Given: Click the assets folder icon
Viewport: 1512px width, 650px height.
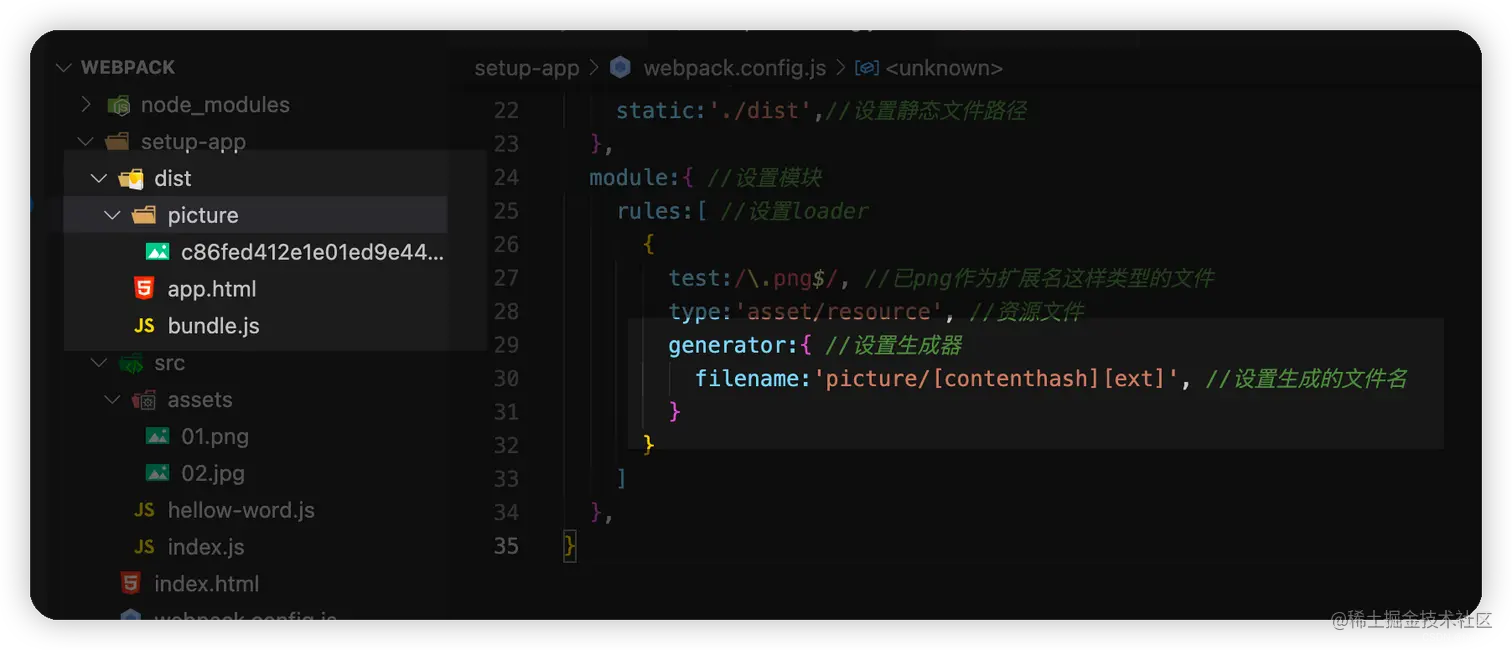Looking at the screenshot, I should pyautogui.click(x=144, y=400).
